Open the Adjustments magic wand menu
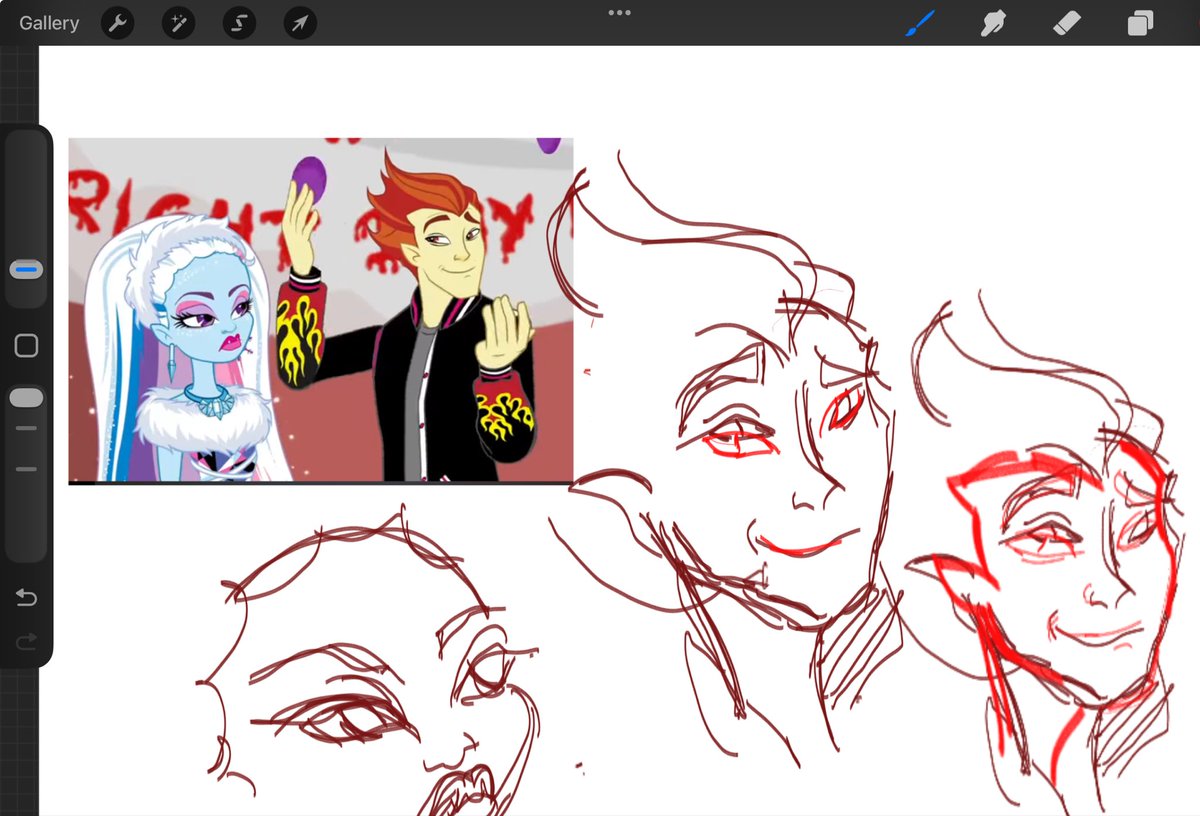1200x816 pixels. pyautogui.click(x=178, y=23)
